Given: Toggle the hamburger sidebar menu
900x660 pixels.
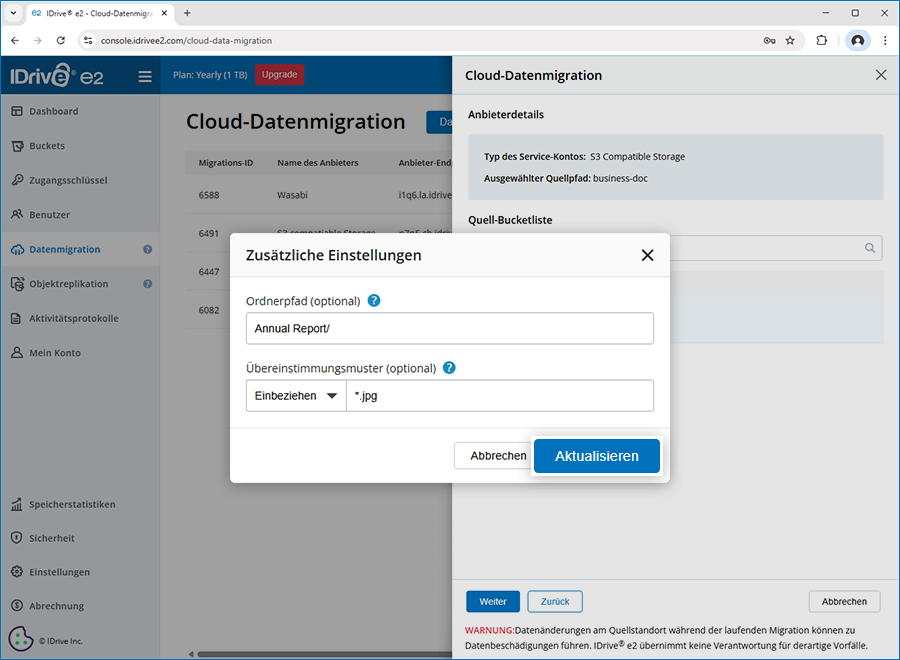Looking at the screenshot, I should click(x=145, y=76).
